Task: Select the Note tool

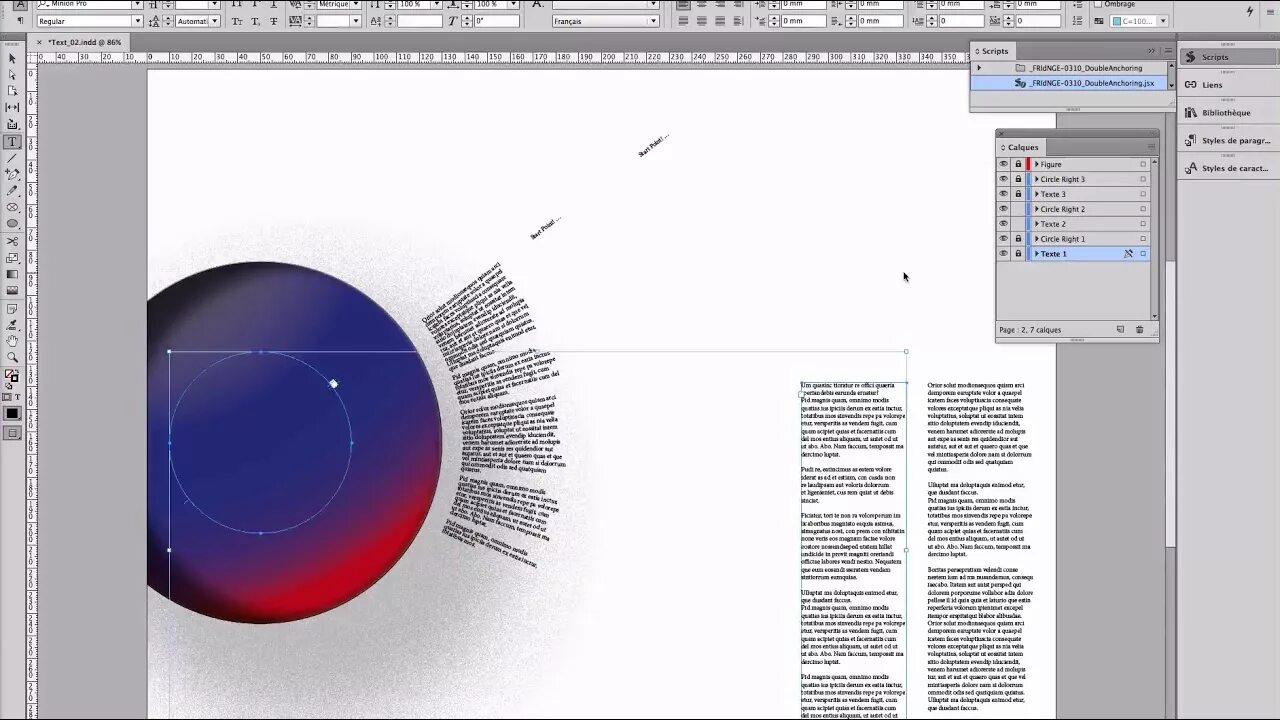Action: coord(12,308)
